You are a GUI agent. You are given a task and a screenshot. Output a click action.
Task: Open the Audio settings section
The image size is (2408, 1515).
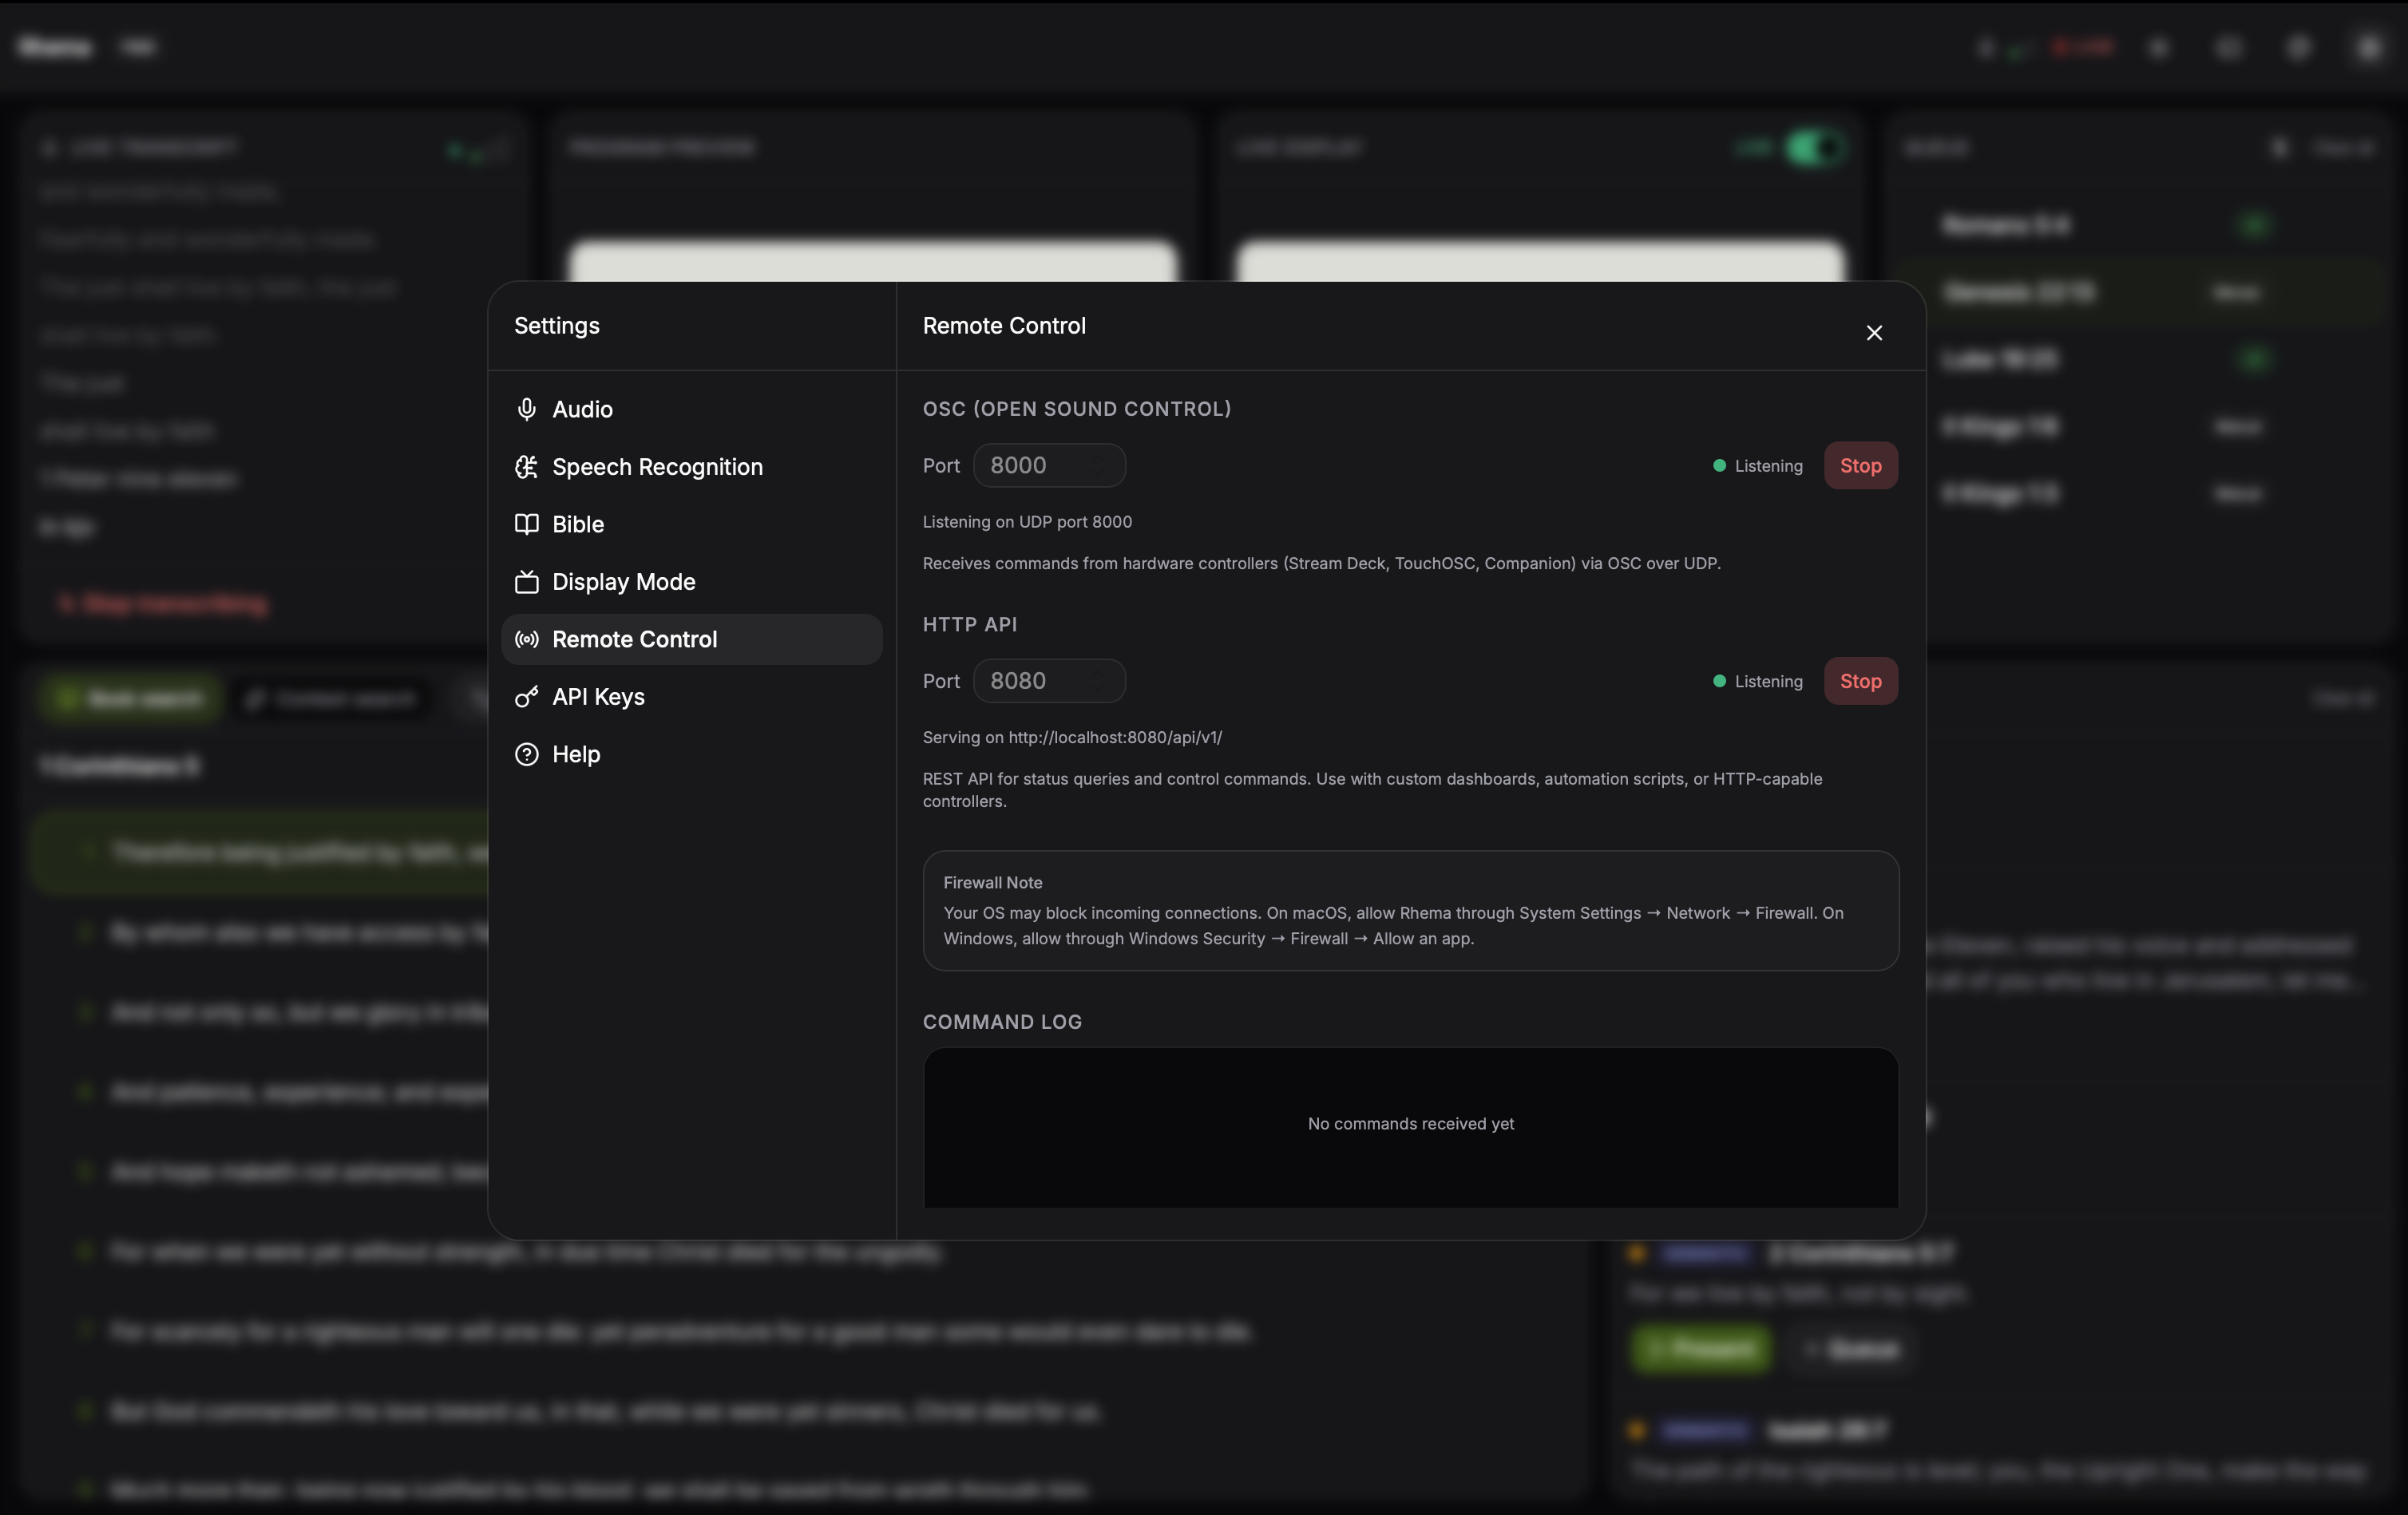691,409
